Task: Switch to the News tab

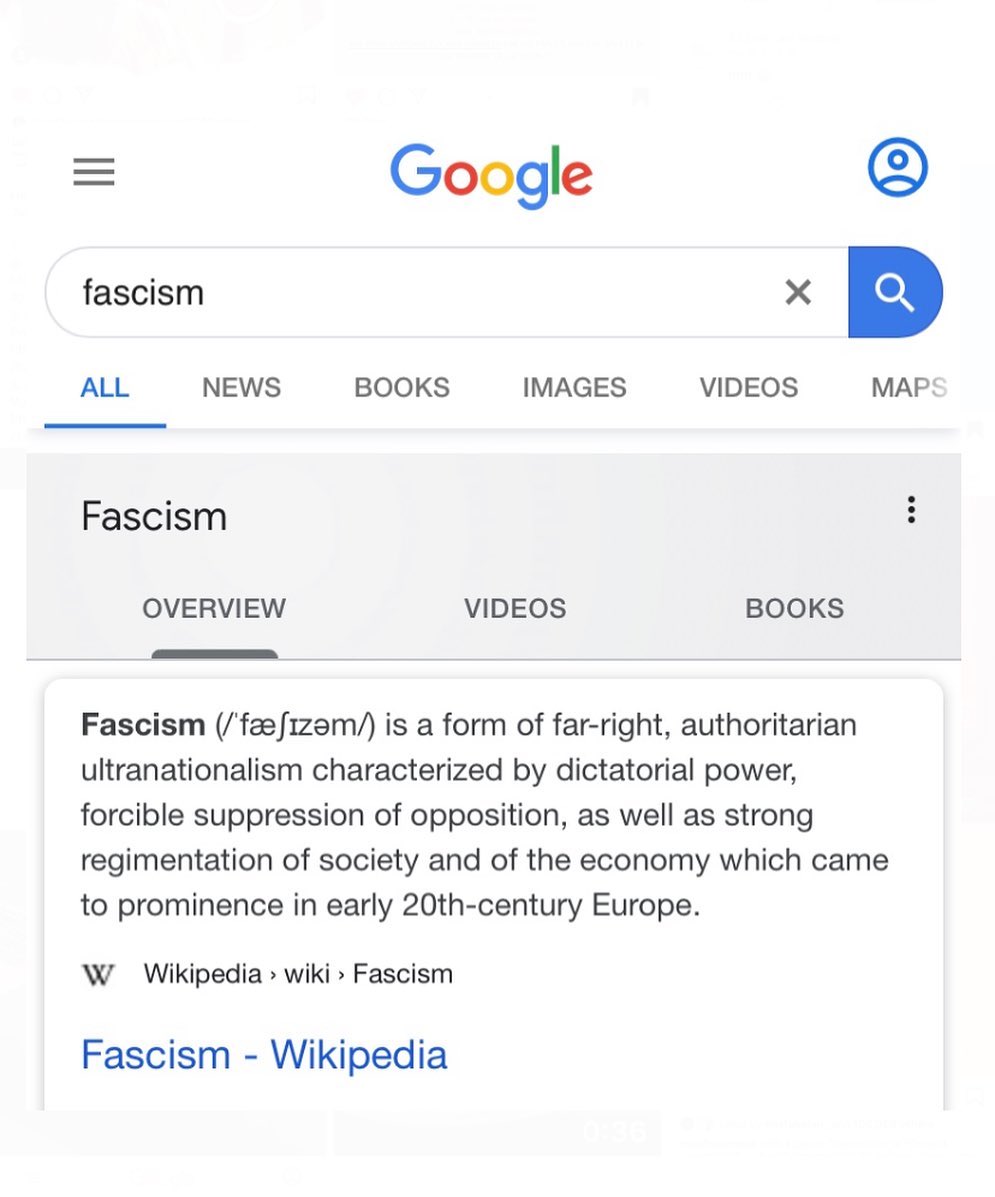Action: click(x=241, y=388)
